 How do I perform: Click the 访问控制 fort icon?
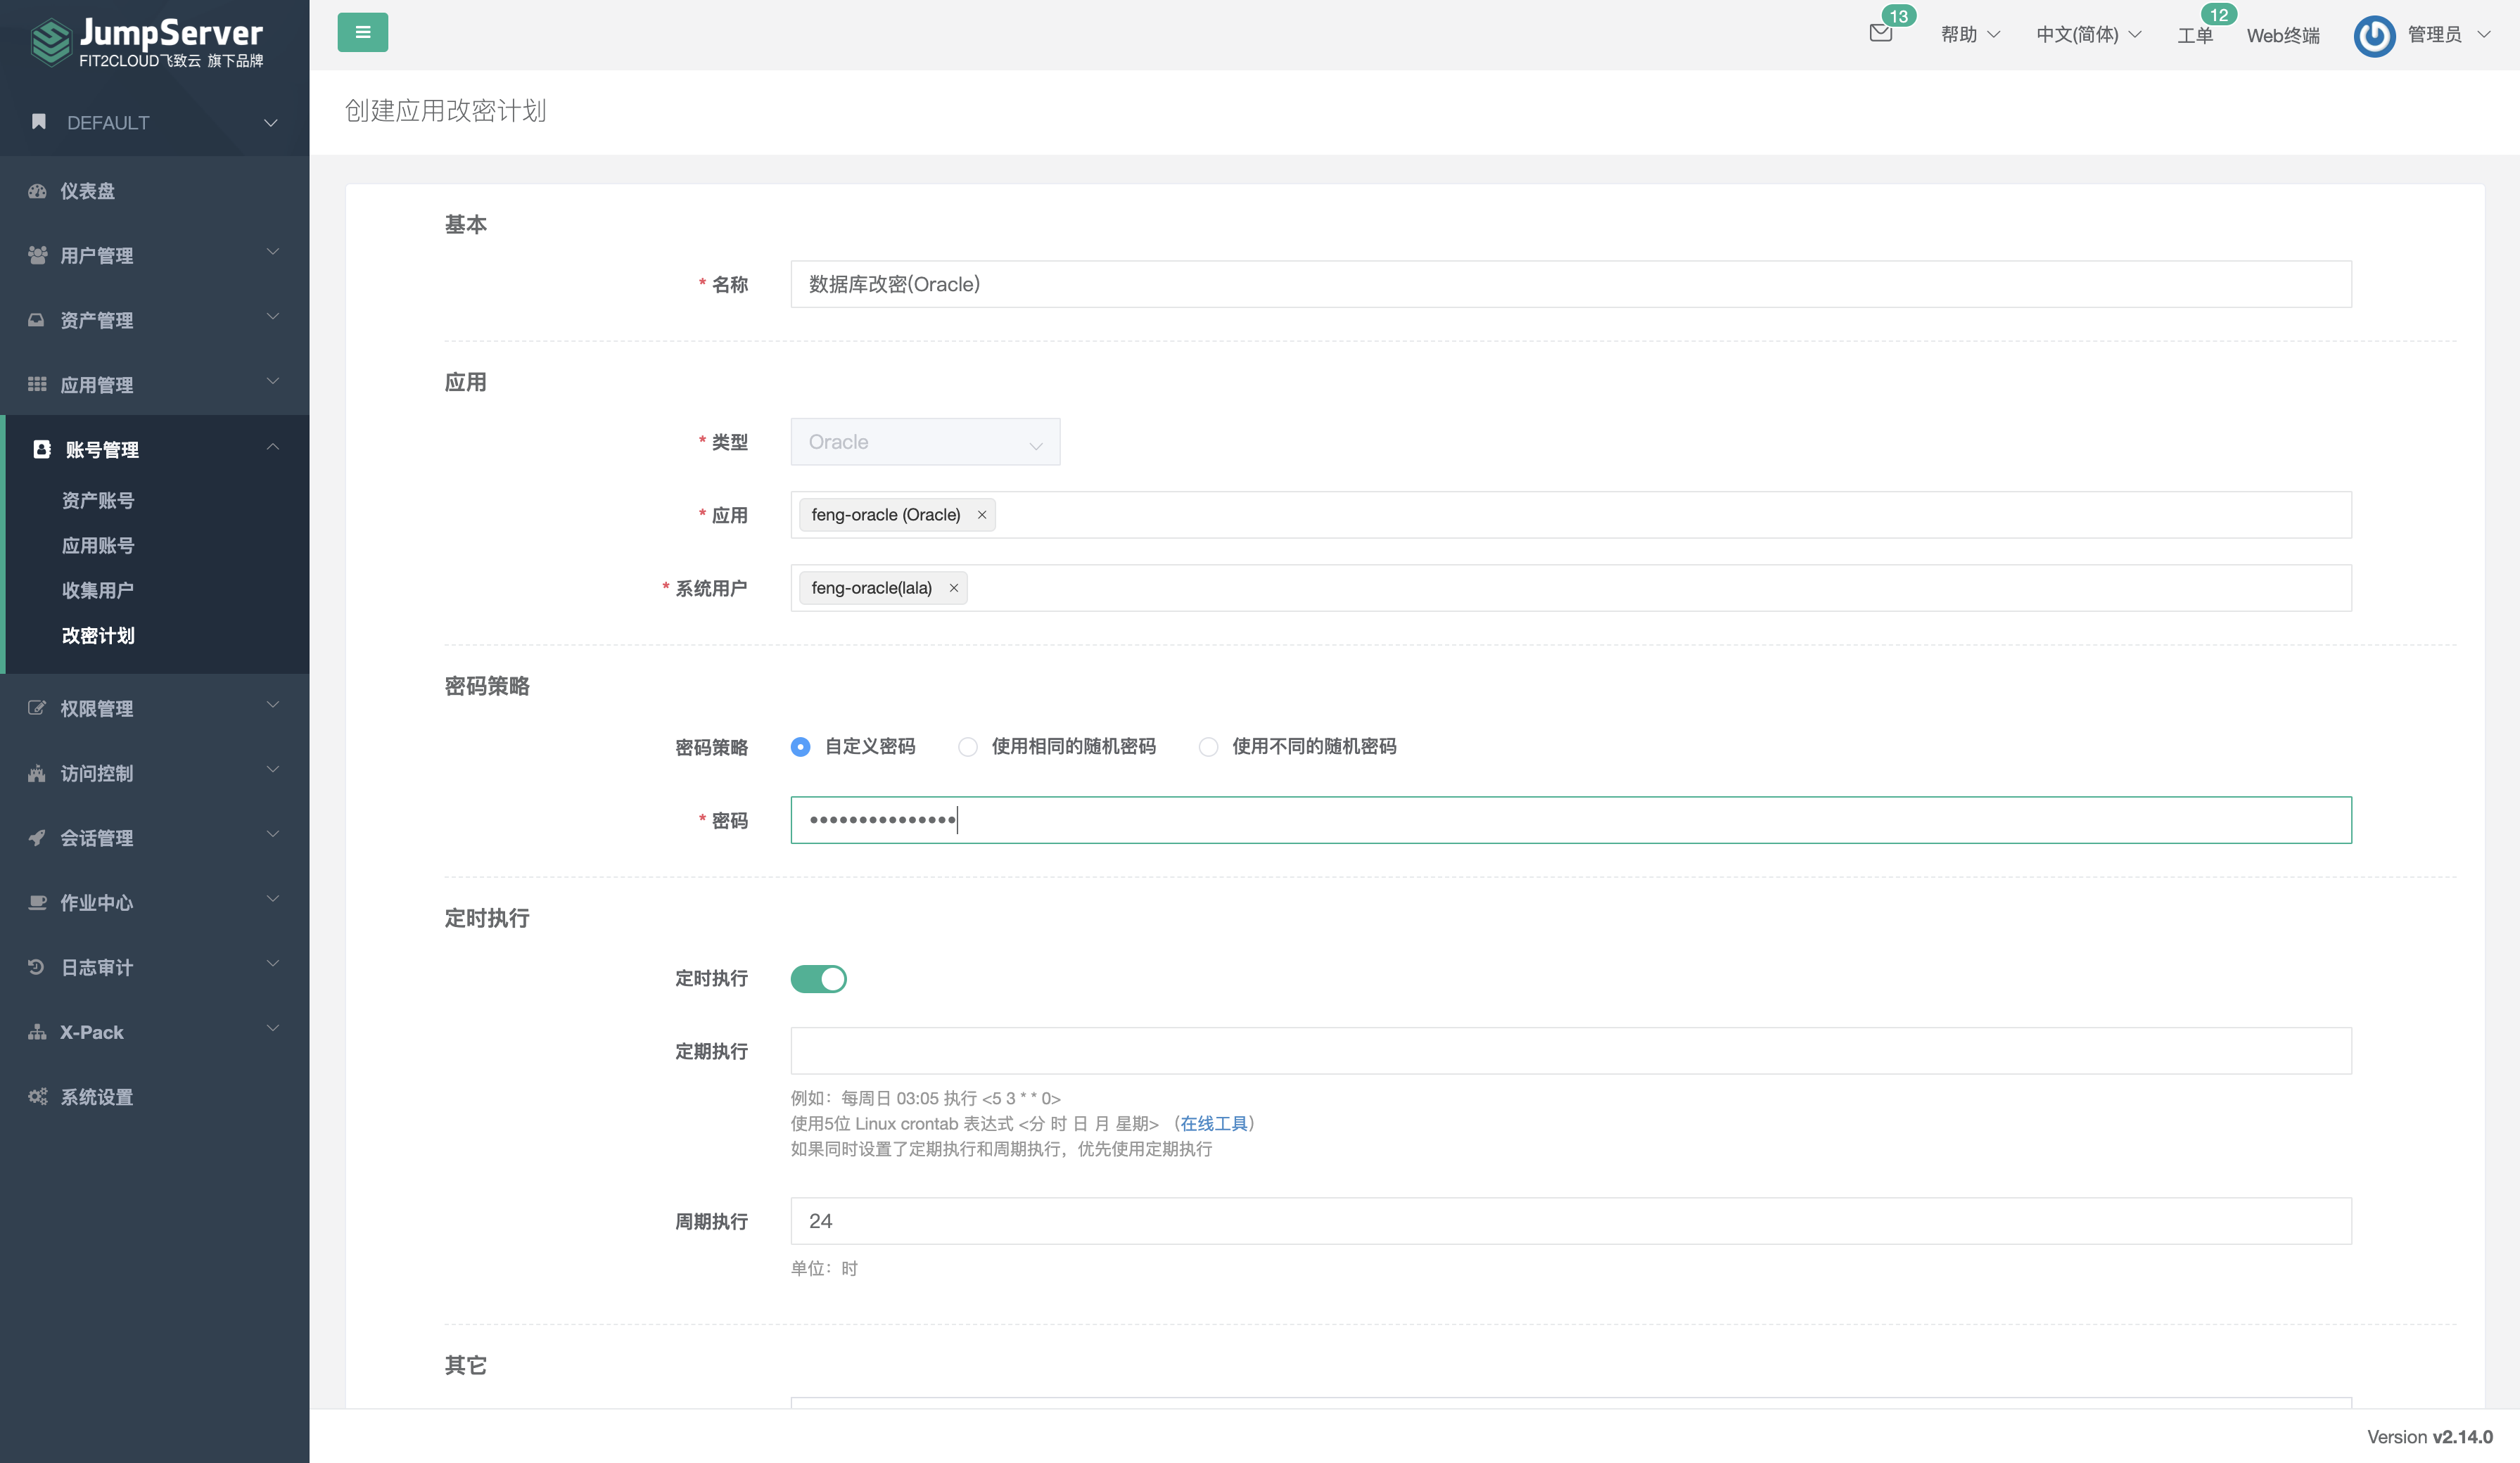(x=37, y=773)
